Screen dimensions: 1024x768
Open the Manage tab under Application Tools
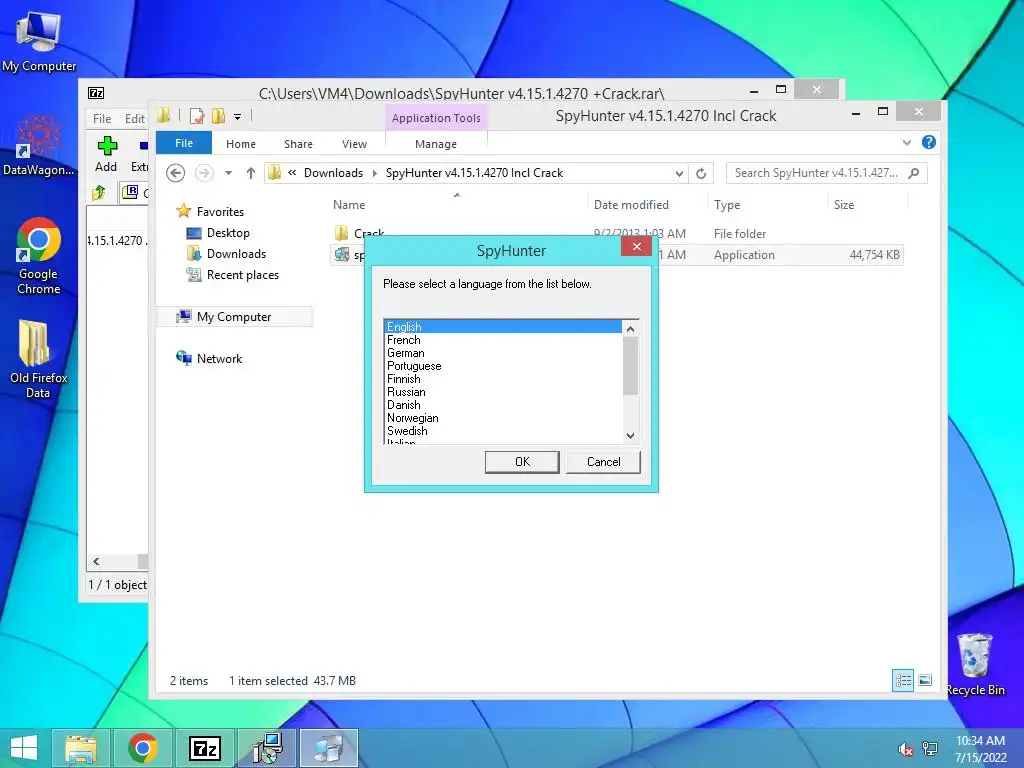coord(436,144)
